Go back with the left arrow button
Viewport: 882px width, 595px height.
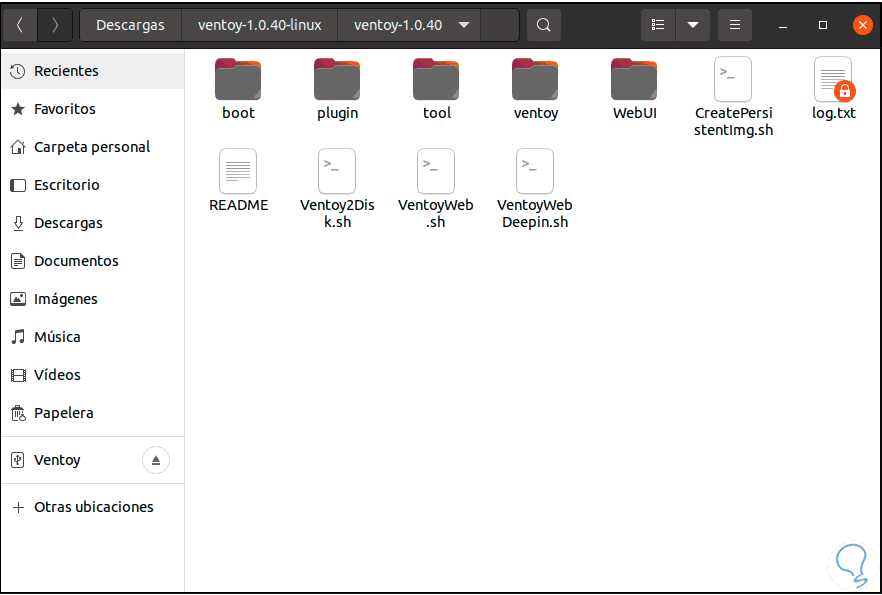click(20, 25)
